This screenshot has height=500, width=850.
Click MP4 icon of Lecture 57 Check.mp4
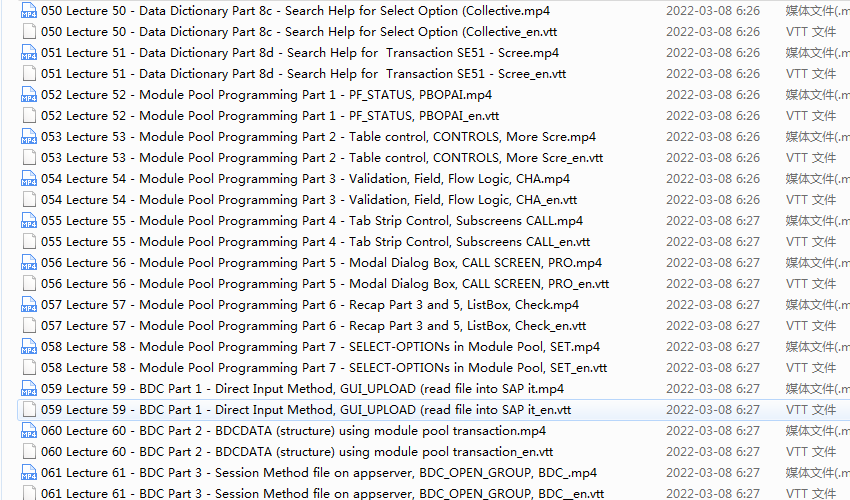click(29, 305)
